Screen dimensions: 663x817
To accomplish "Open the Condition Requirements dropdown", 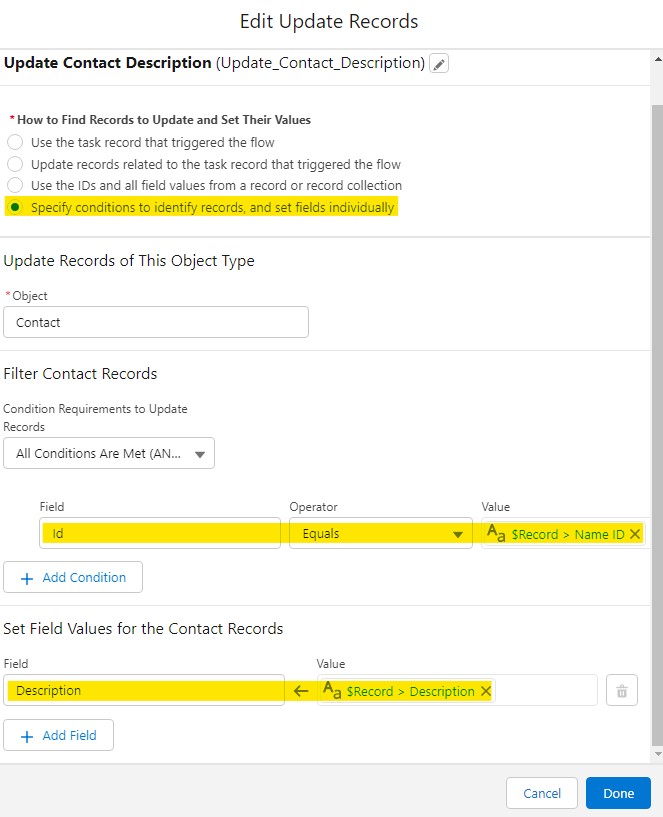I will pos(109,453).
